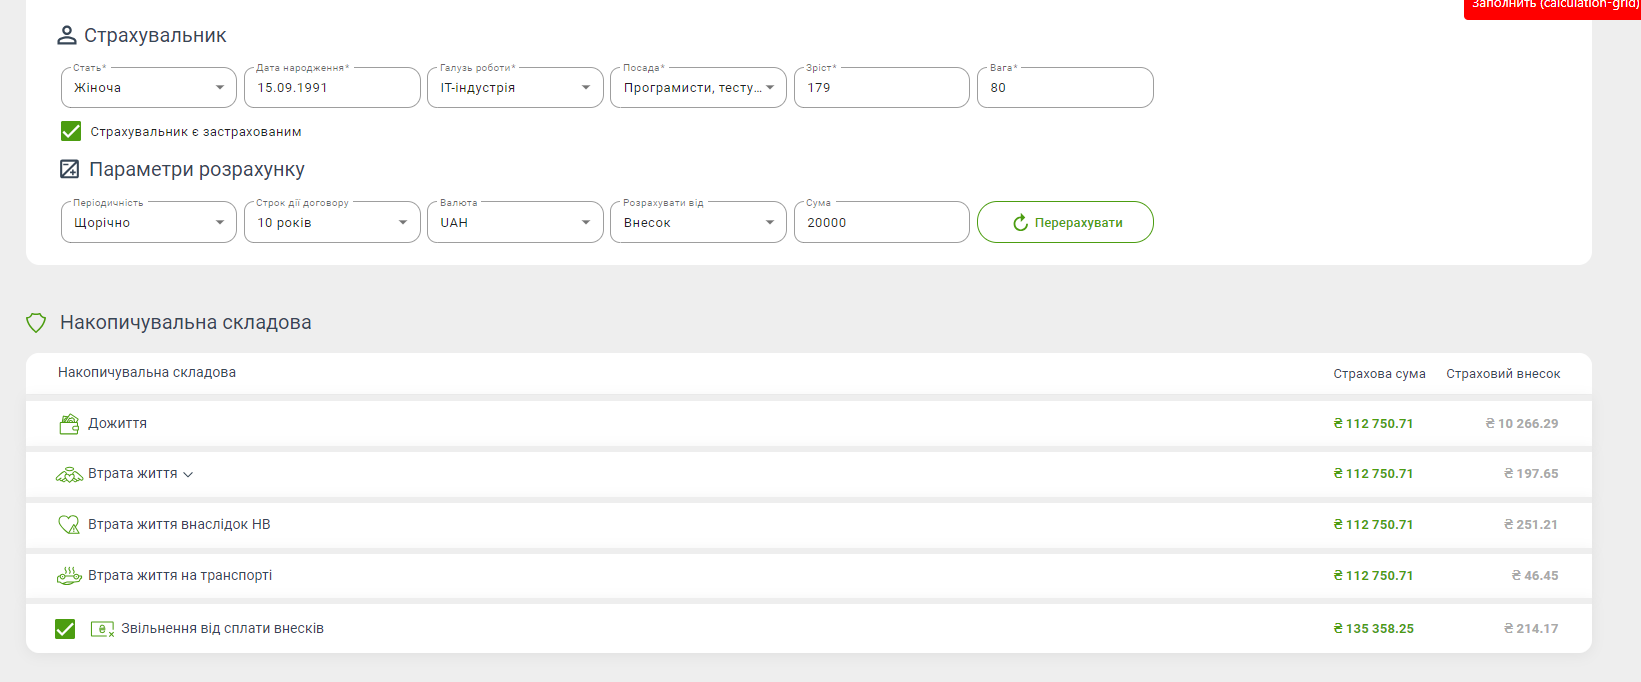
Task: Click the Сума input field with 20000
Action: coord(880,222)
